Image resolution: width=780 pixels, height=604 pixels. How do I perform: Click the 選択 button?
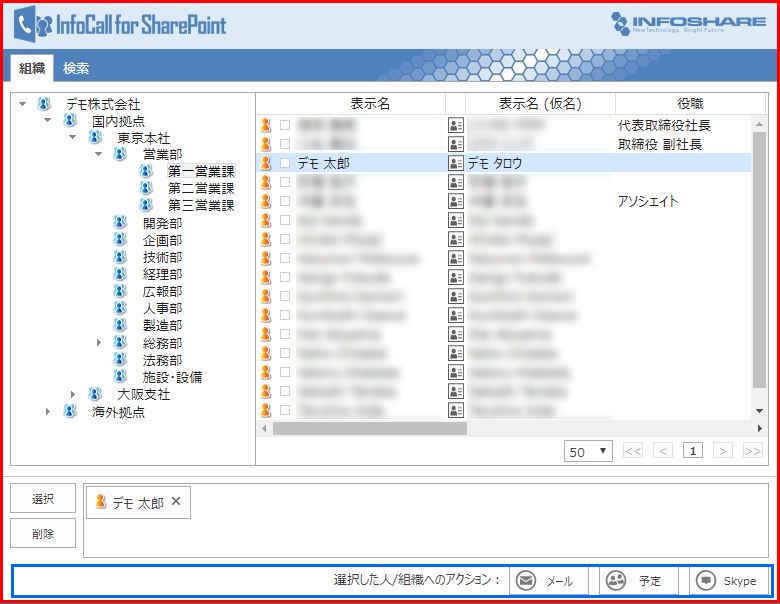pos(43,498)
